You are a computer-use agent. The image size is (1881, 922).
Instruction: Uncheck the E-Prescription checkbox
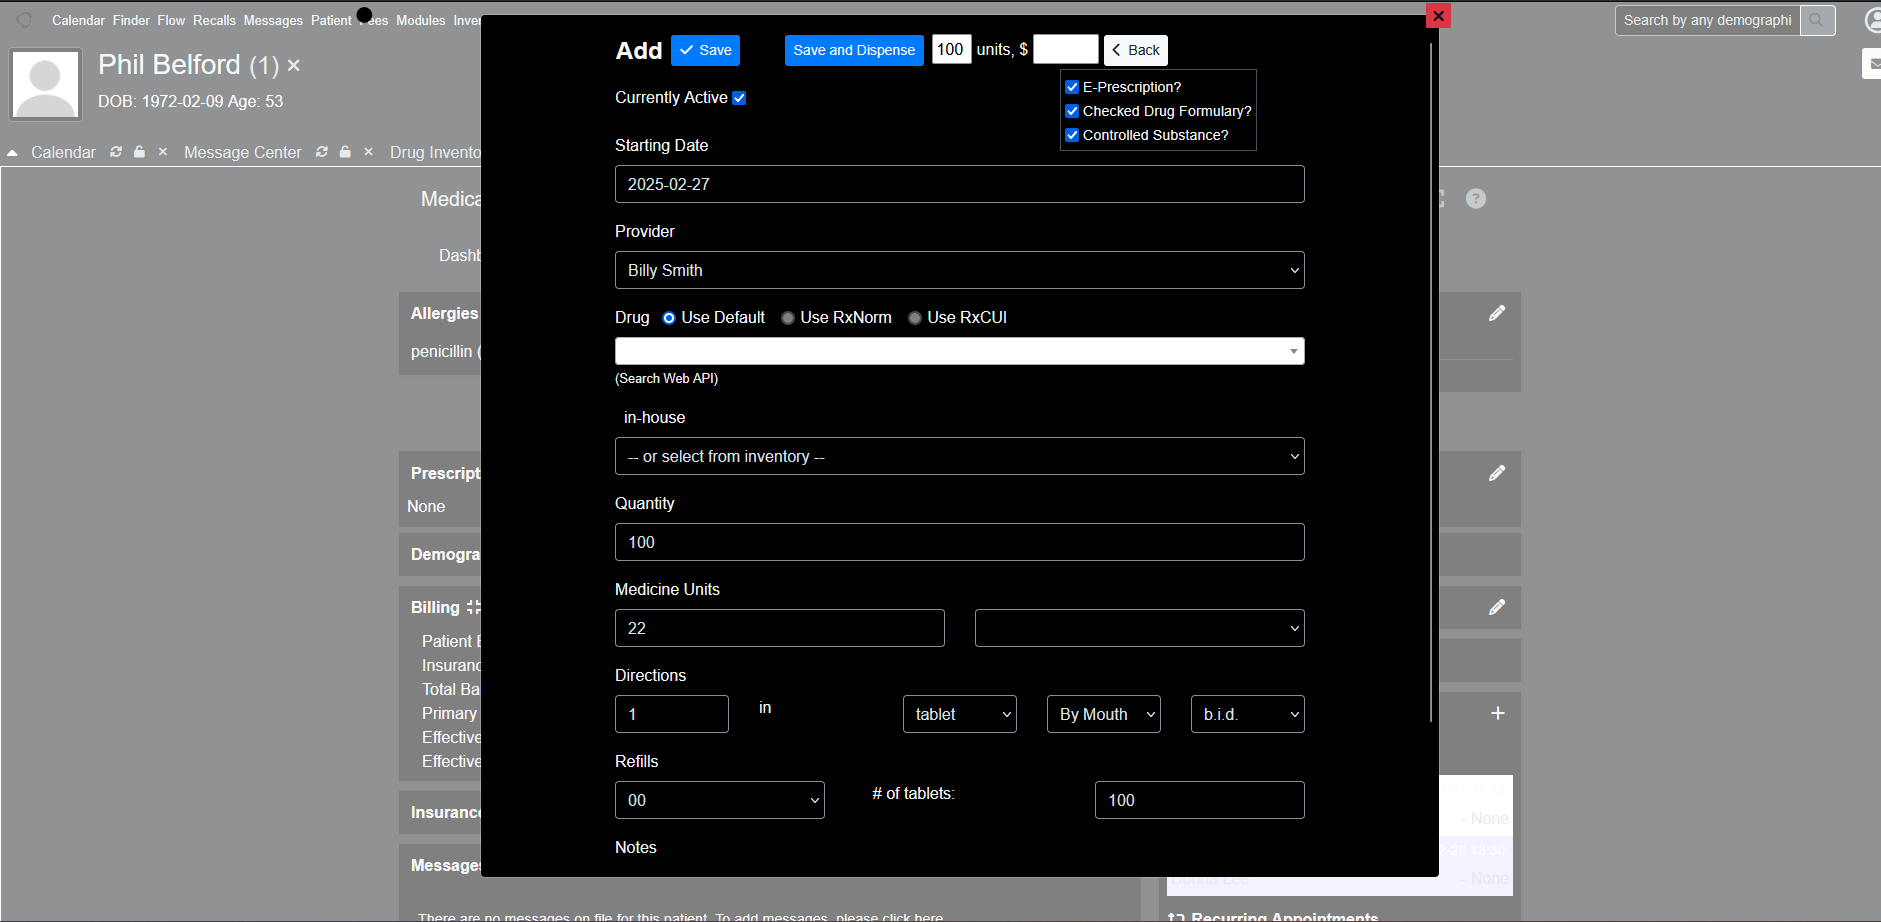point(1072,87)
